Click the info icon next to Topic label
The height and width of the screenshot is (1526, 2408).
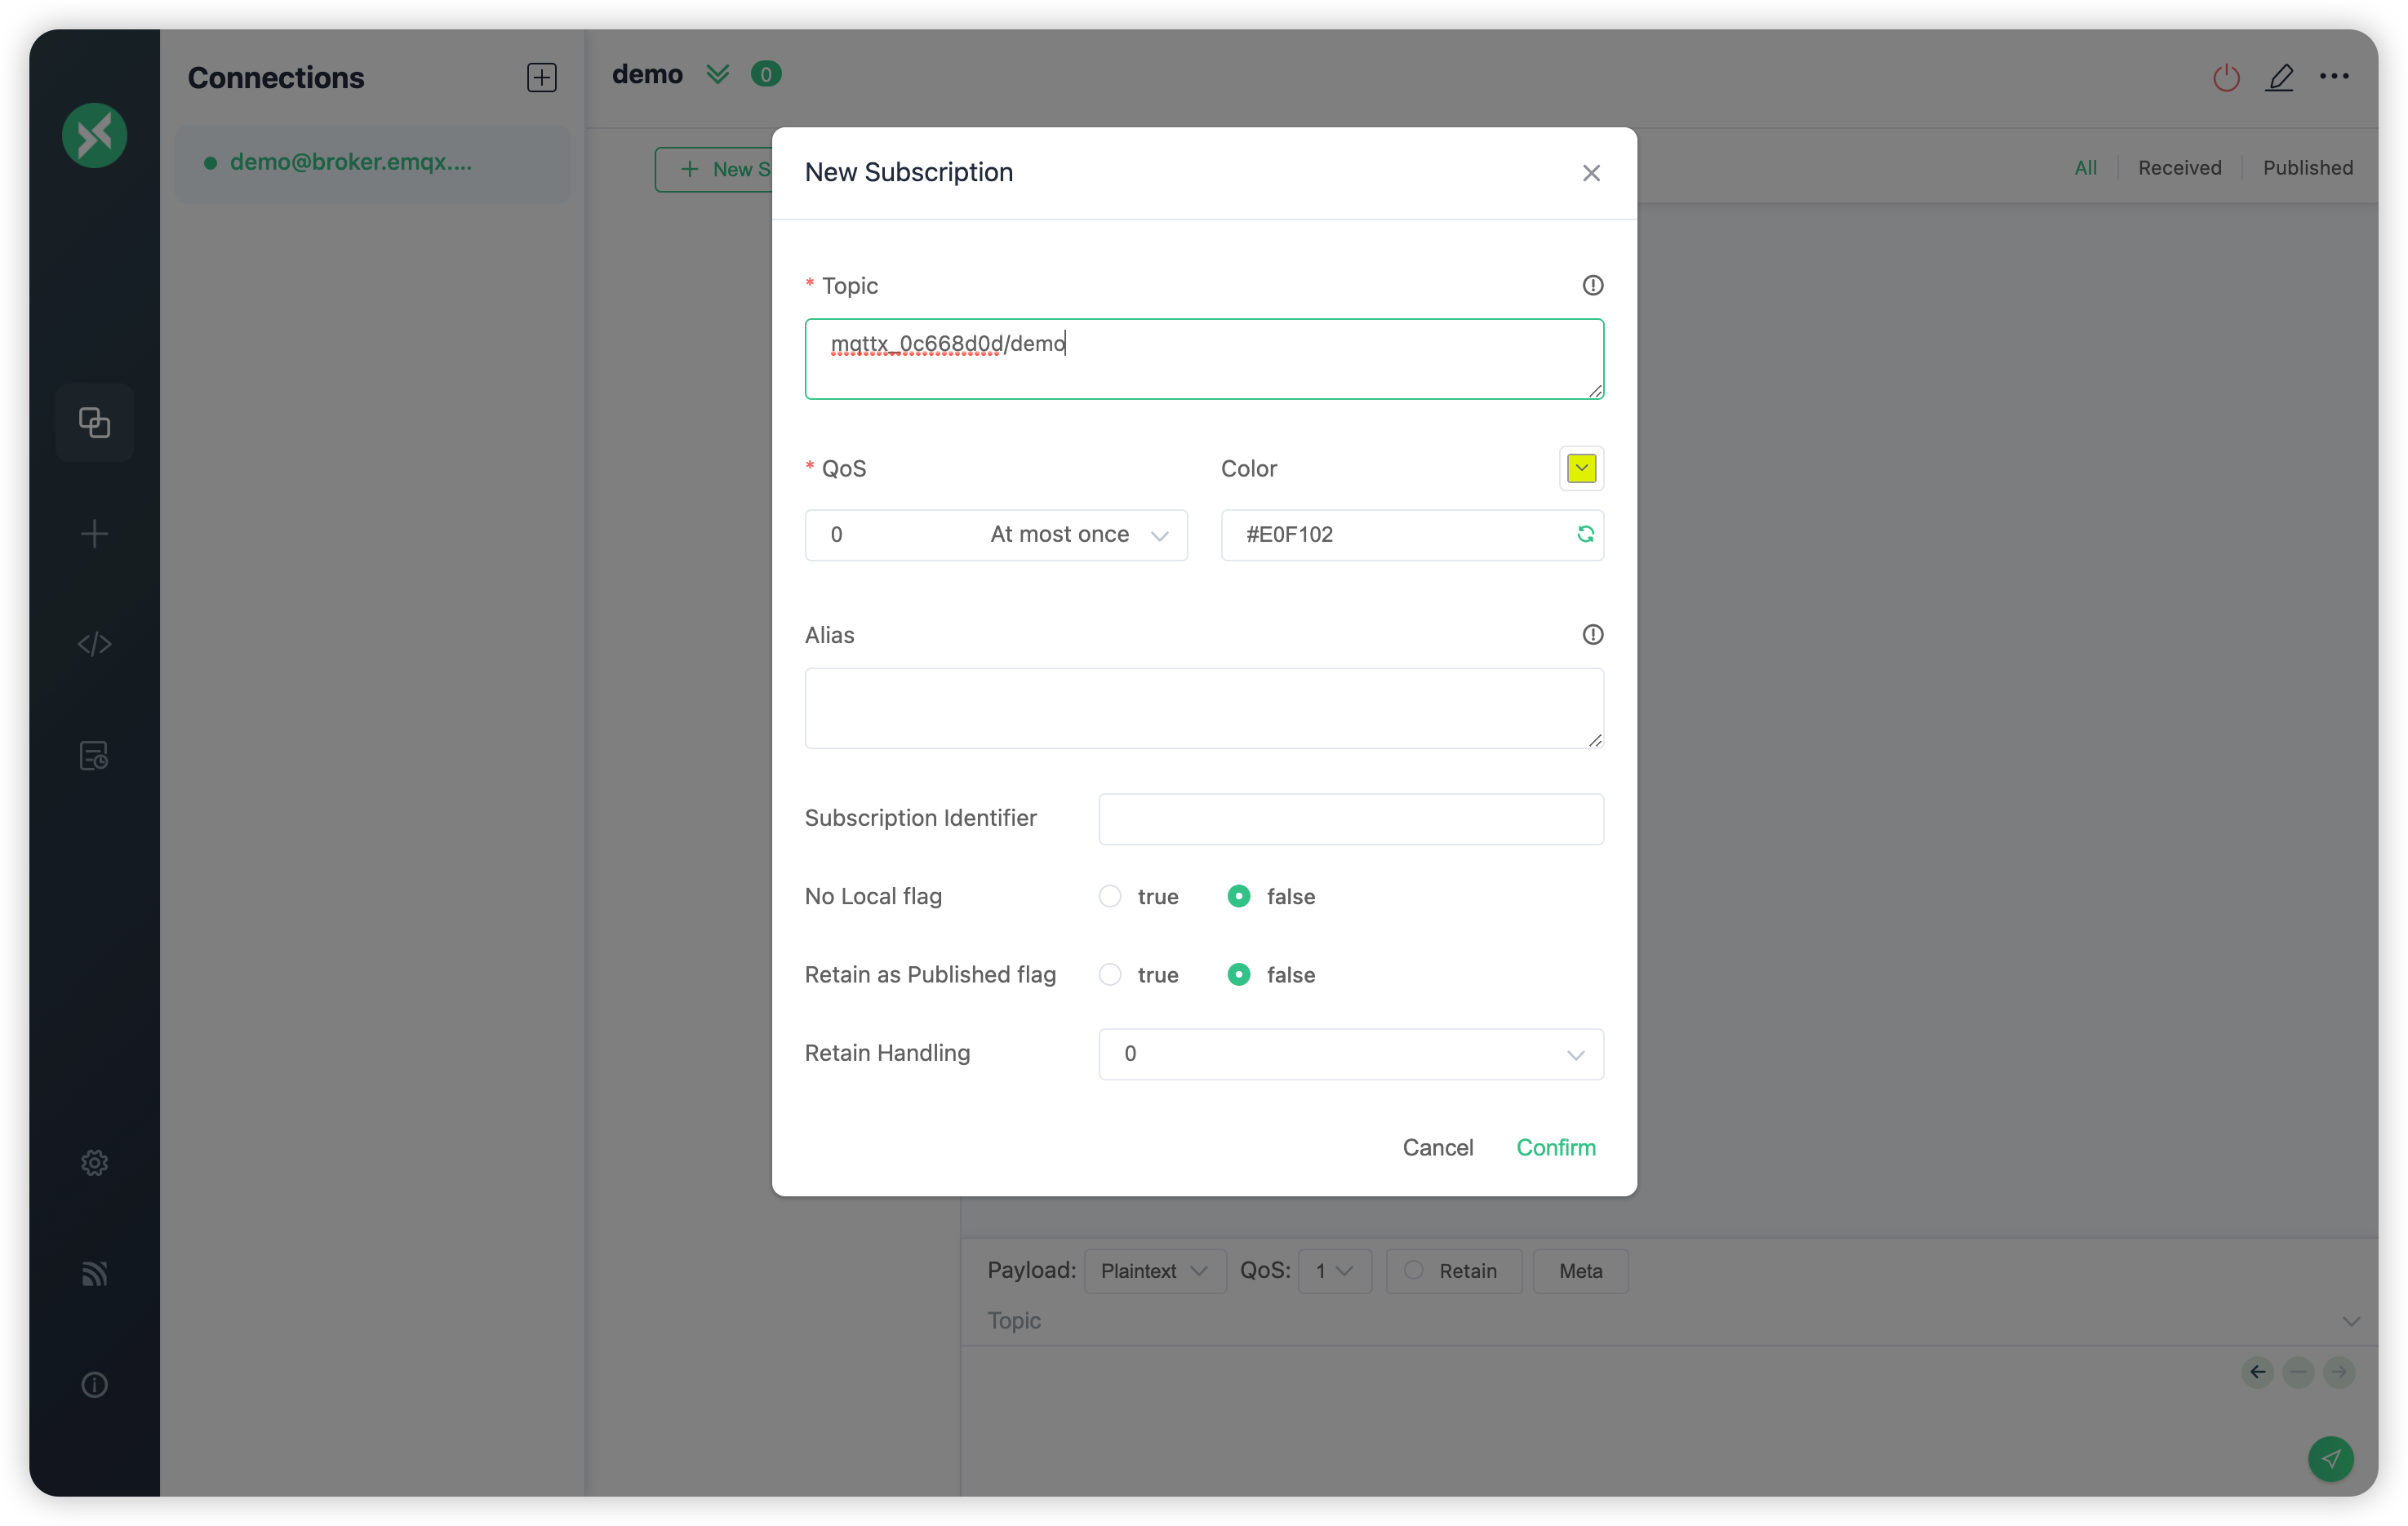pos(1592,284)
